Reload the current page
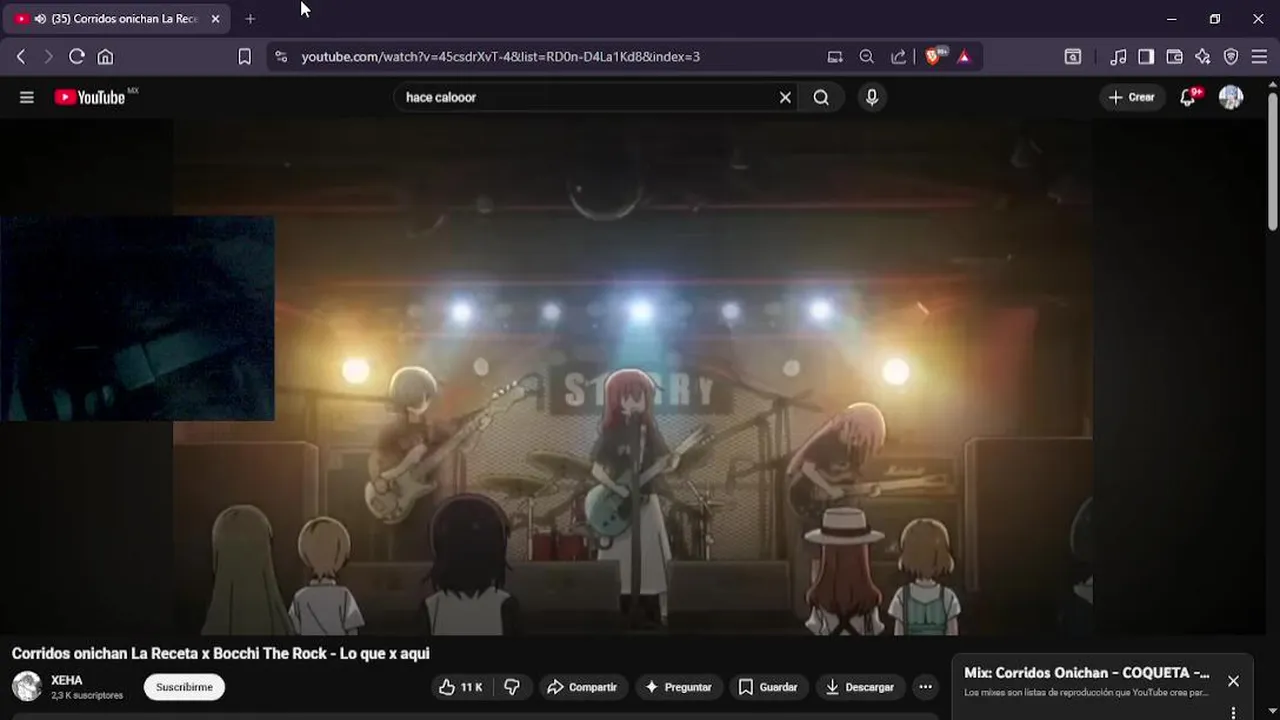Viewport: 1280px width, 720px height. 76,57
